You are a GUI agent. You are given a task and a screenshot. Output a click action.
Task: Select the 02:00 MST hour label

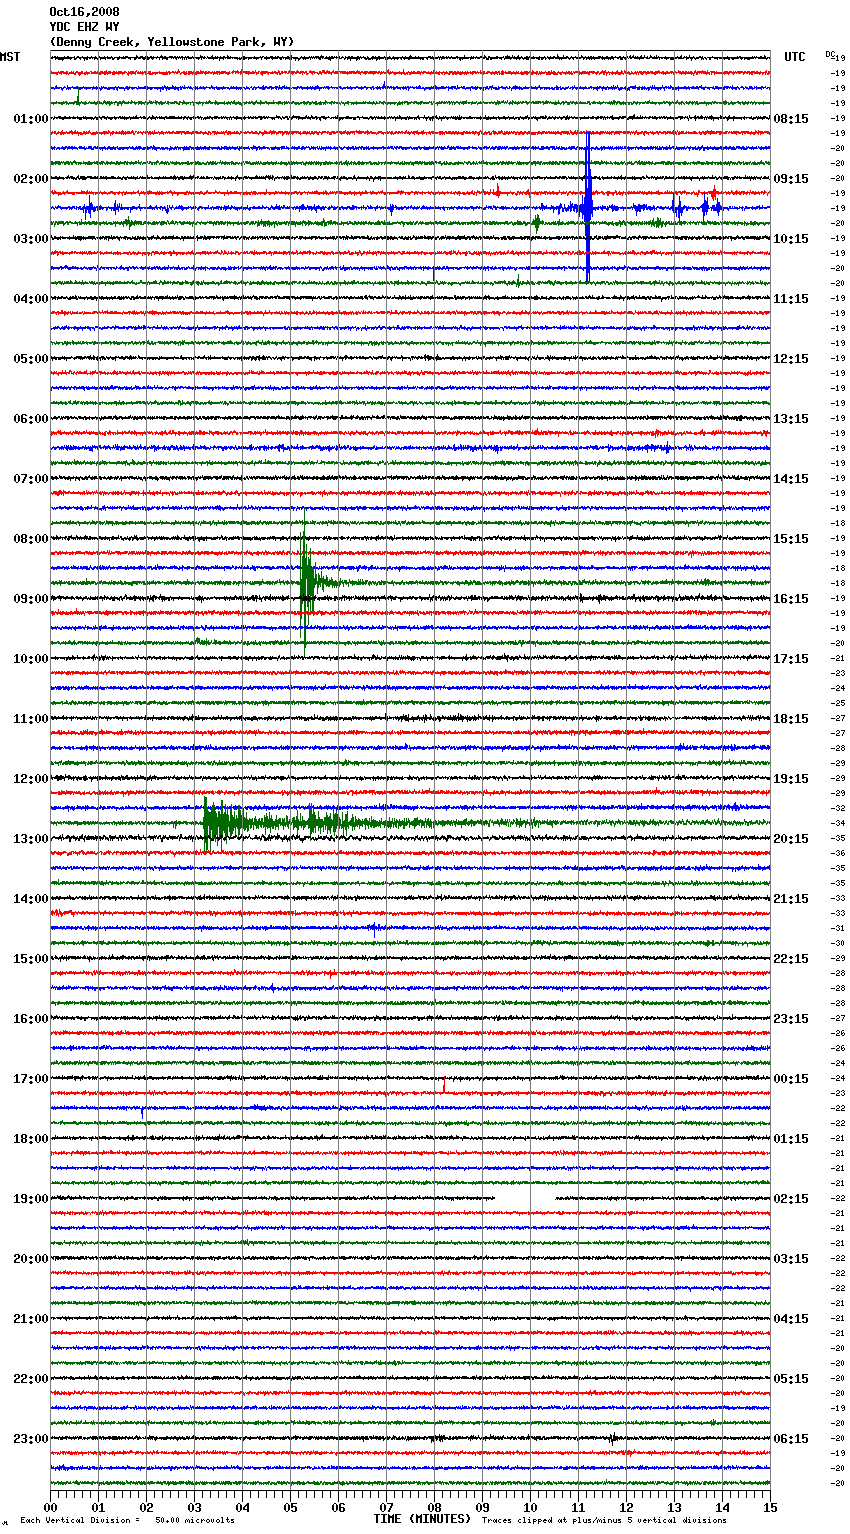point(31,179)
